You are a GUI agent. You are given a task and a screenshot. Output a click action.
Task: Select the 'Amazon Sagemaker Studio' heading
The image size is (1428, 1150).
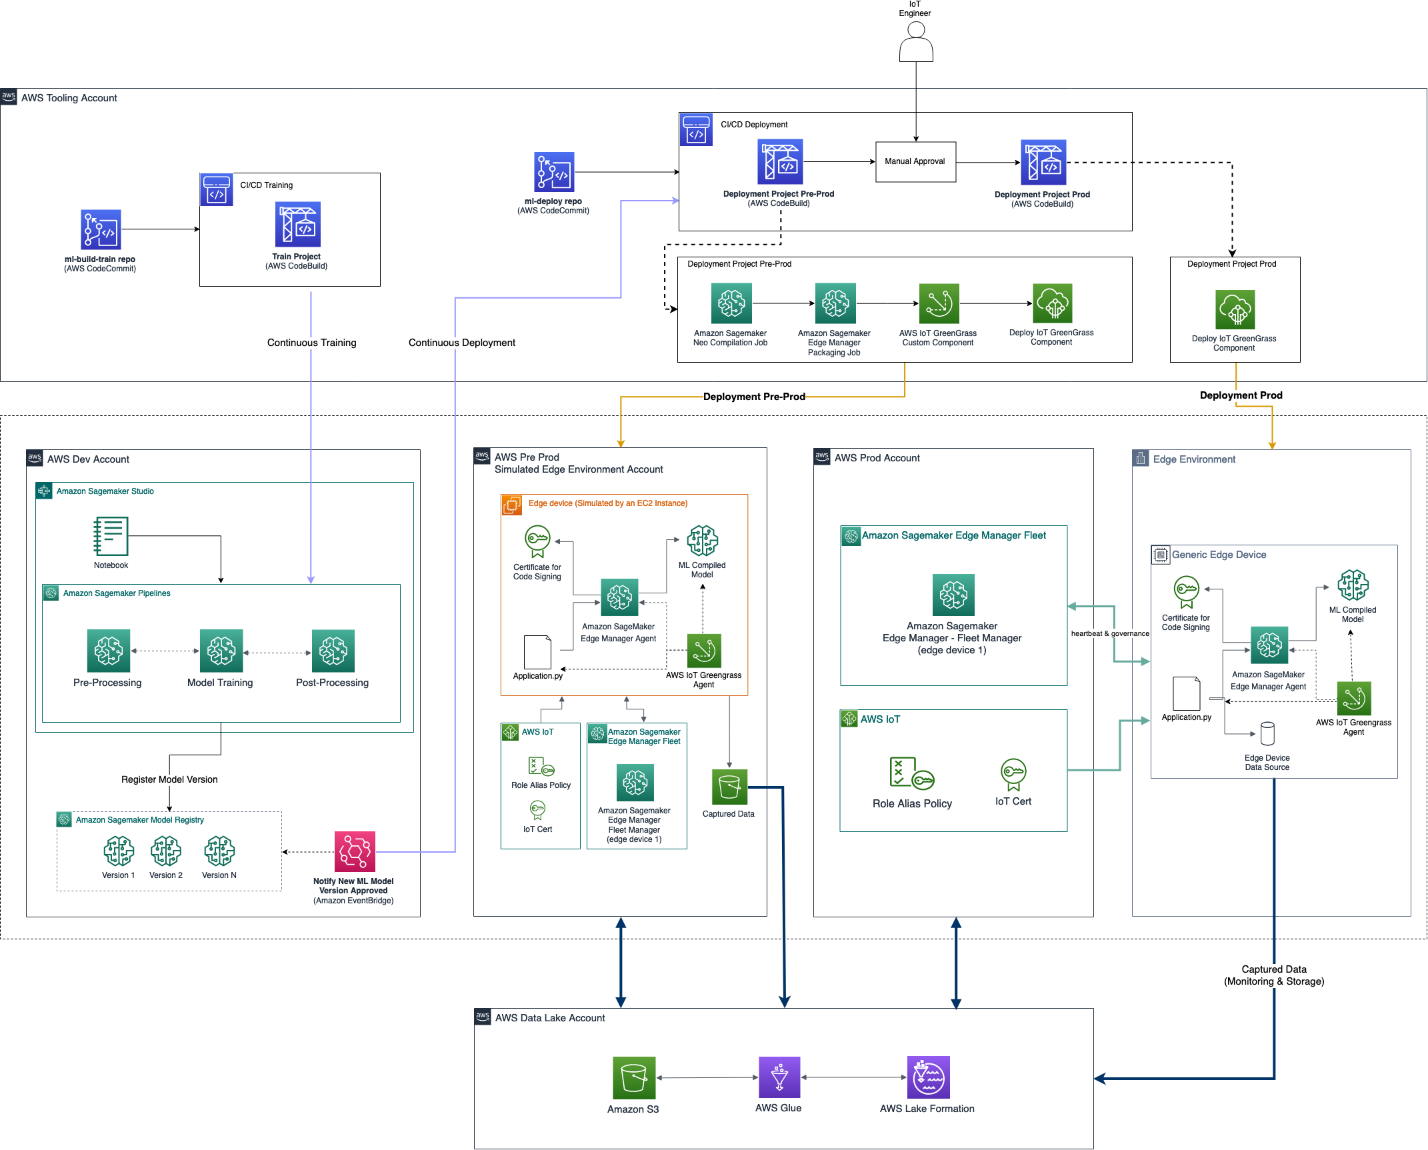[105, 492]
